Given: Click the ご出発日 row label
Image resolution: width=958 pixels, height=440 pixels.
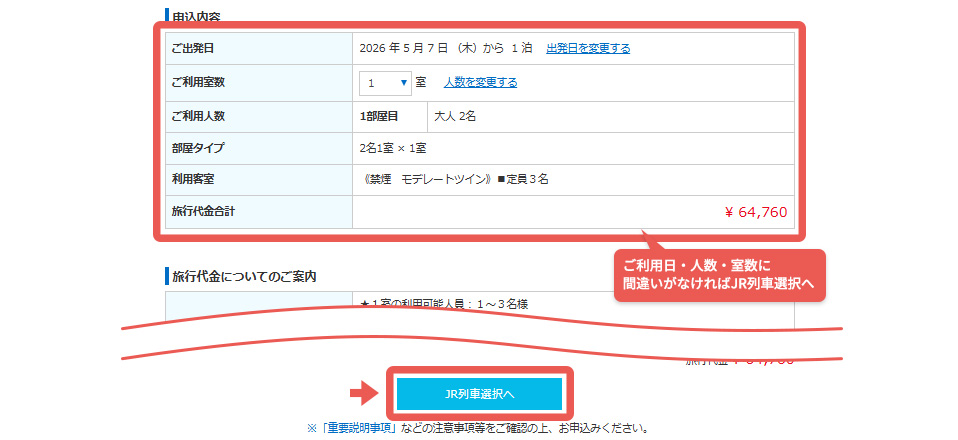Looking at the screenshot, I should (193, 48).
